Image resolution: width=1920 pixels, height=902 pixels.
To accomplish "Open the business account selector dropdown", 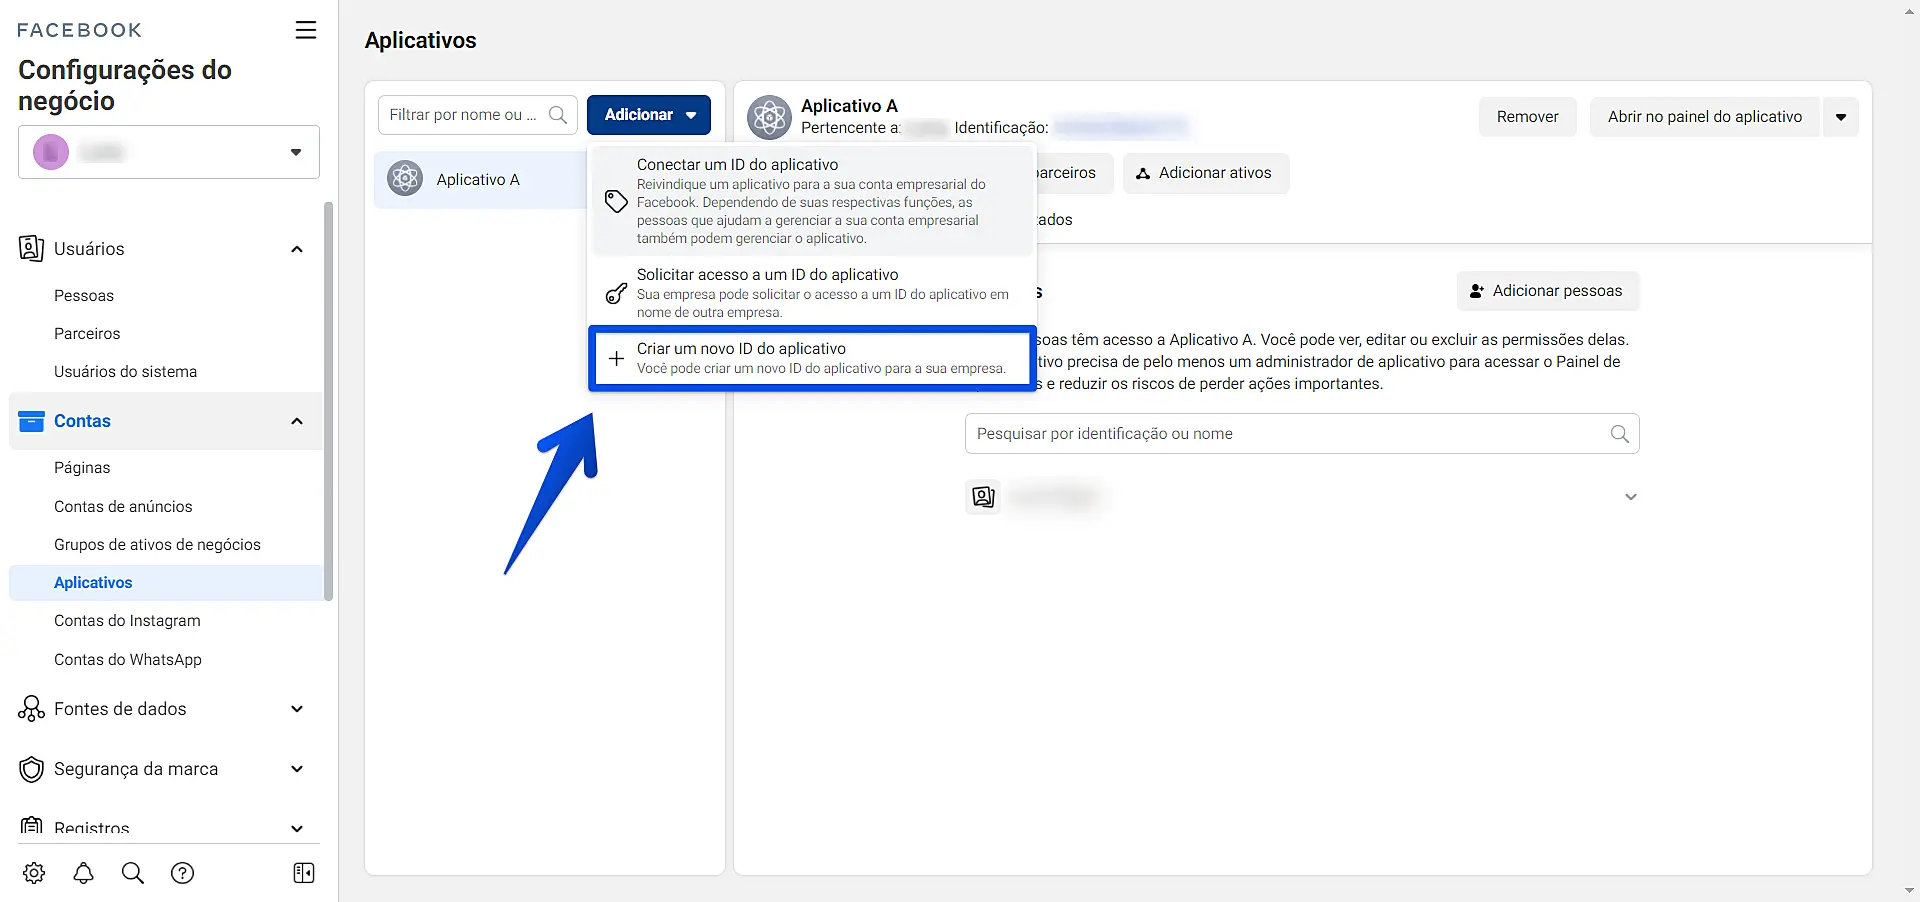I will click(x=169, y=152).
